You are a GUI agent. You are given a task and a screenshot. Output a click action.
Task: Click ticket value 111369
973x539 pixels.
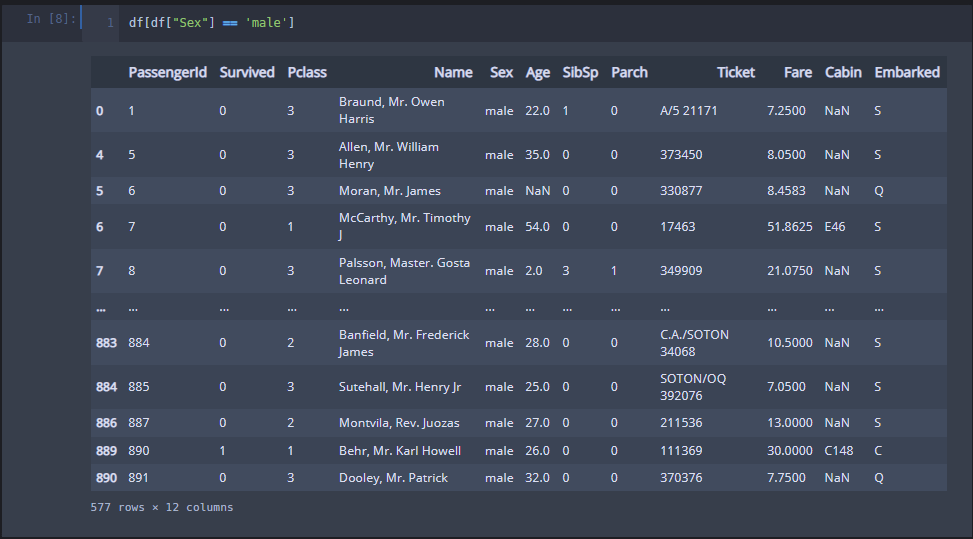click(681, 451)
